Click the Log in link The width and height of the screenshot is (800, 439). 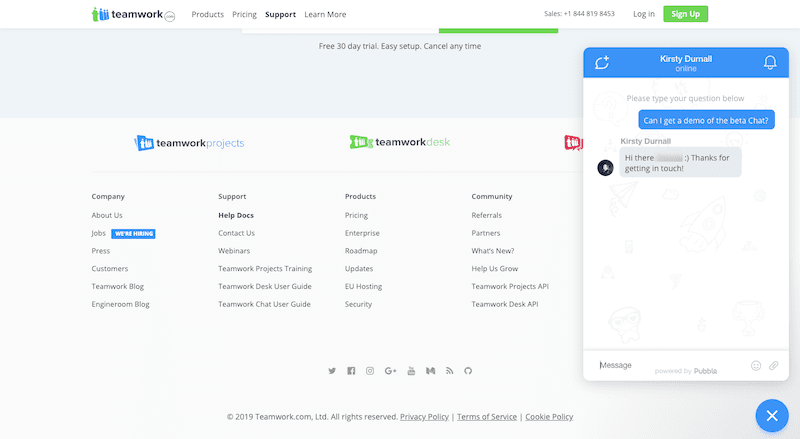(x=644, y=14)
